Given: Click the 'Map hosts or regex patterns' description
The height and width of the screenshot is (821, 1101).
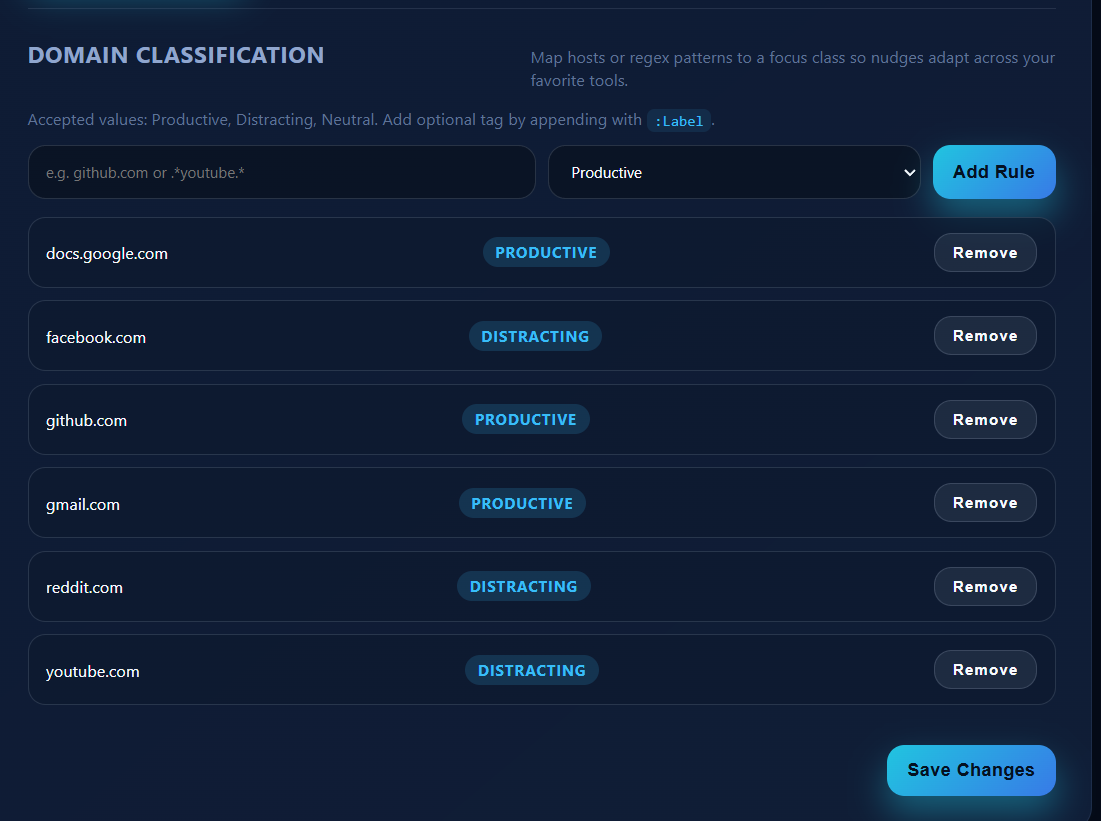Looking at the screenshot, I should tap(793, 69).
